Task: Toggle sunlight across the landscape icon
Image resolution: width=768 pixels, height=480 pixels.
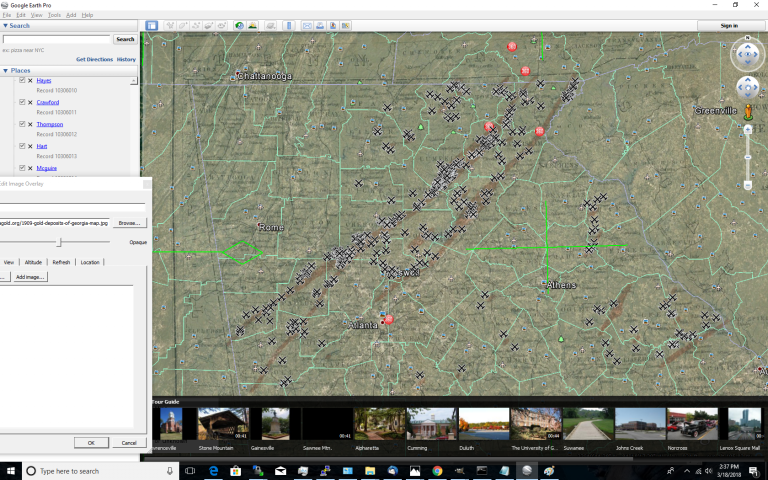Action: pyautogui.click(x=253, y=25)
